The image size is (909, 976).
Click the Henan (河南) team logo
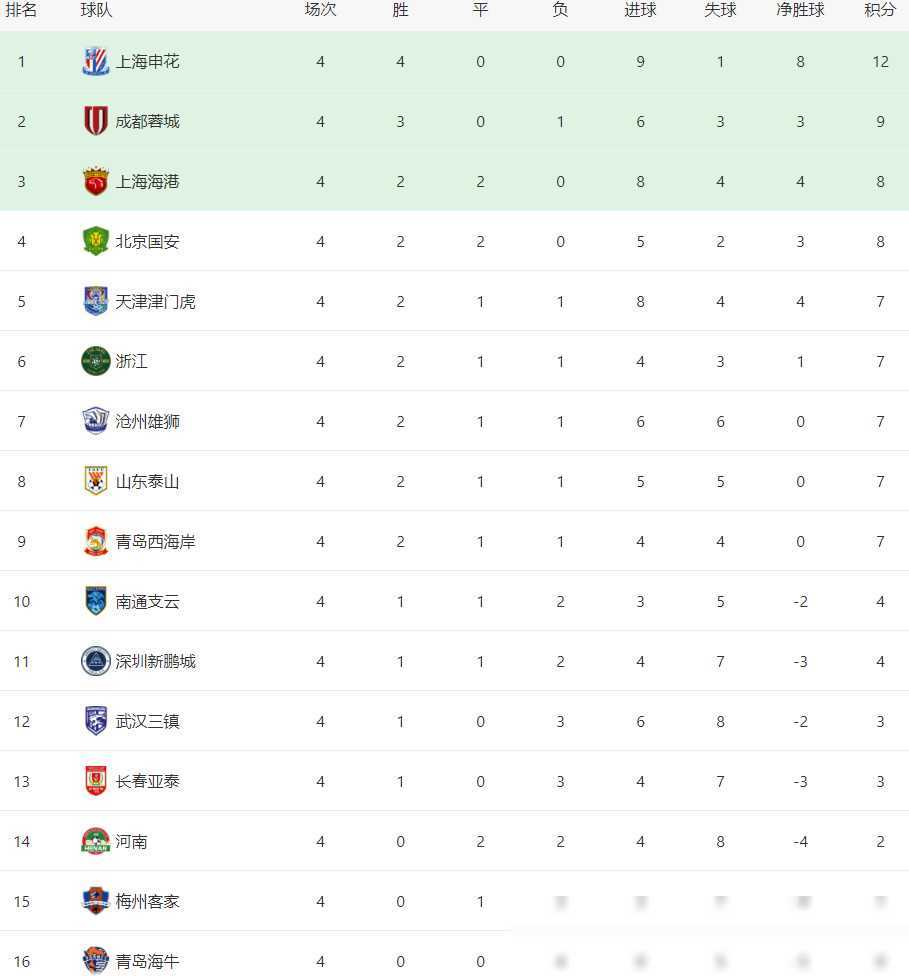tap(95, 841)
